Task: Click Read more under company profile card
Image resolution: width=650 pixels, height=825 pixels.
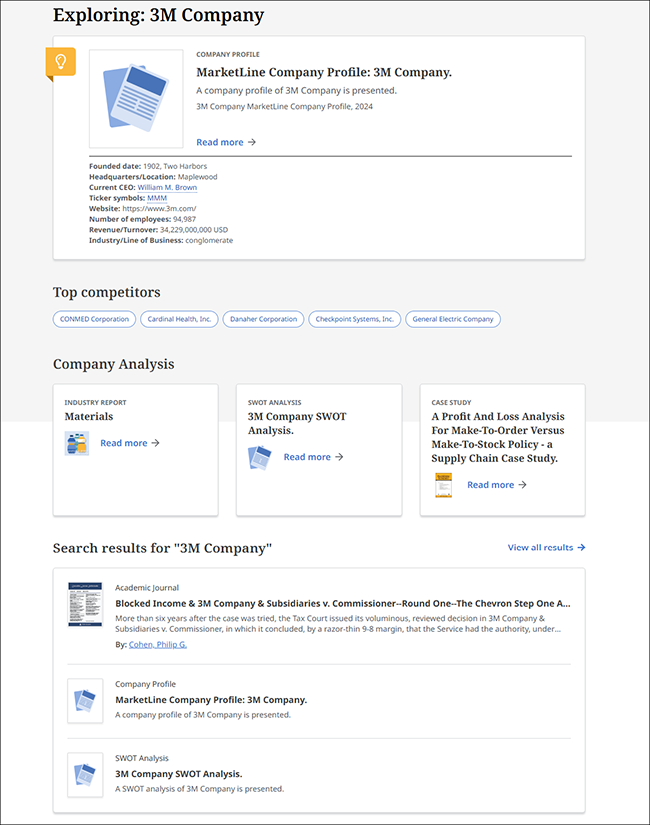Action: coord(226,142)
